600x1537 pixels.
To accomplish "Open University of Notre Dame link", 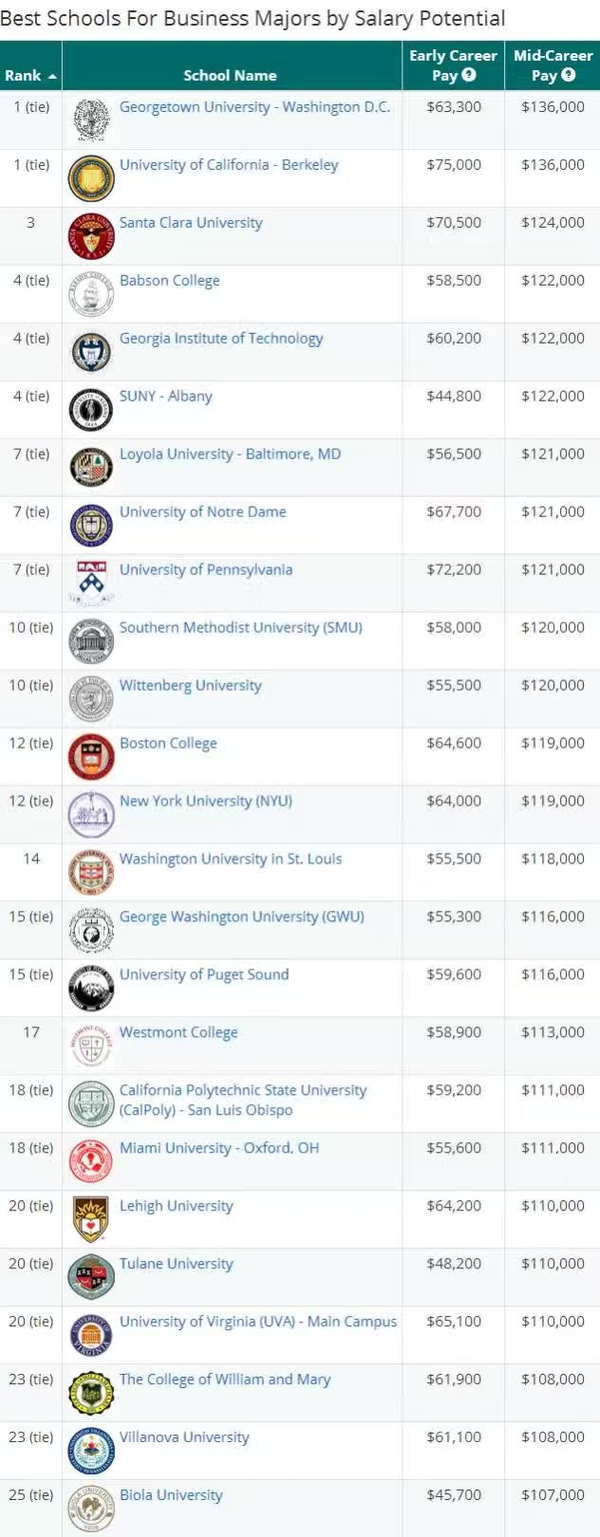I will [203, 511].
